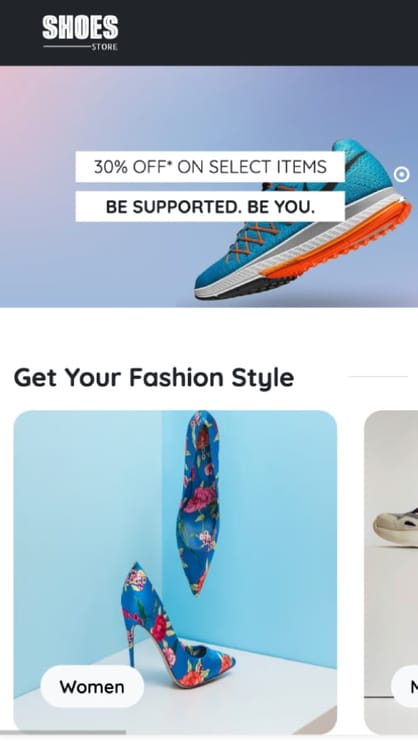The width and height of the screenshot is (418, 750).
Task: Click the Shoes Store logo
Action: point(80,33)
